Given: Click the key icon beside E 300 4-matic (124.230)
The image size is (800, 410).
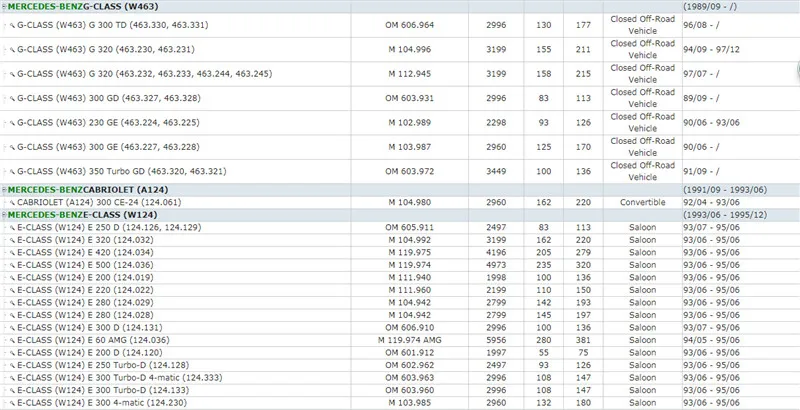Looking at the screenshot, I should pos(12,402).
